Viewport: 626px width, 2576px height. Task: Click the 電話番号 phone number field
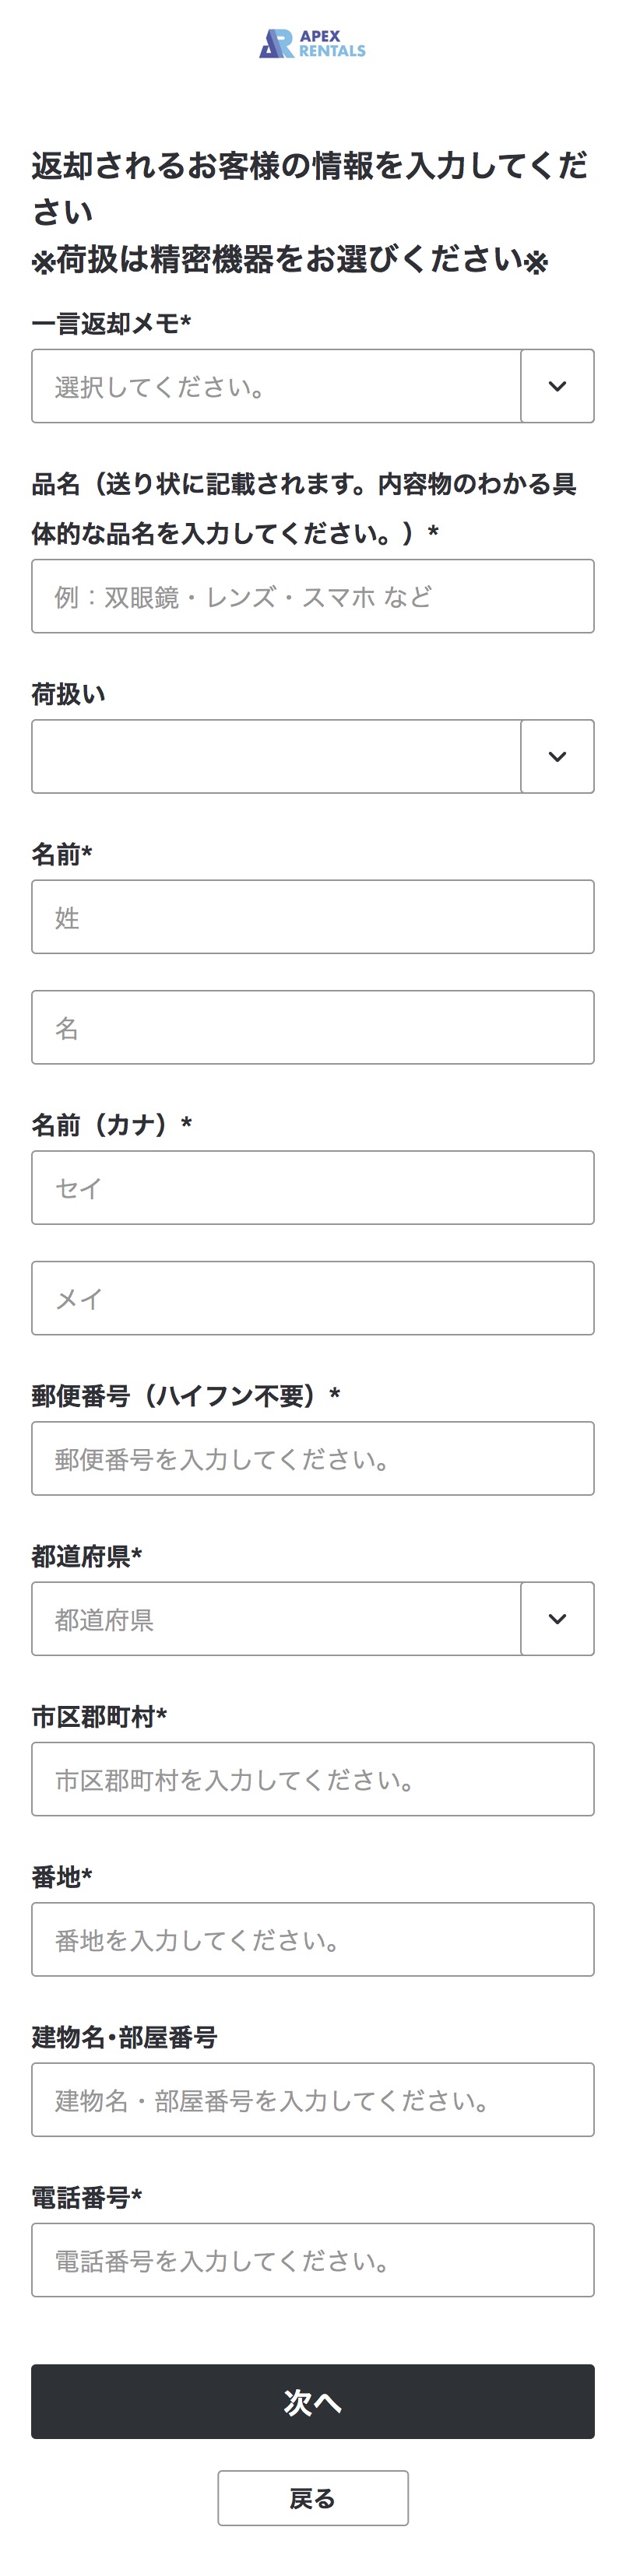tap(312, 2260)
